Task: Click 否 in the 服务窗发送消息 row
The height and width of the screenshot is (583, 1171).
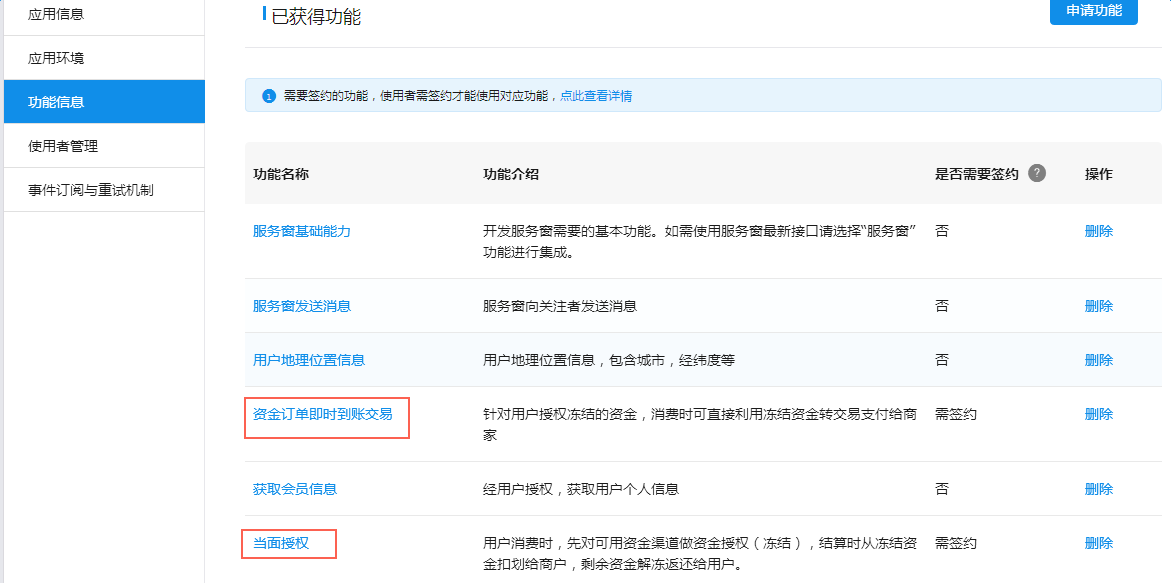Action: tap(942, 306)
